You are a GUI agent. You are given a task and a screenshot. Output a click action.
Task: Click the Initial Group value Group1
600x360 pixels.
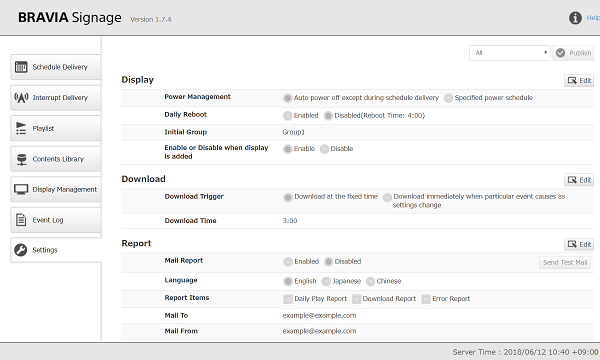[x=293, y=132]
